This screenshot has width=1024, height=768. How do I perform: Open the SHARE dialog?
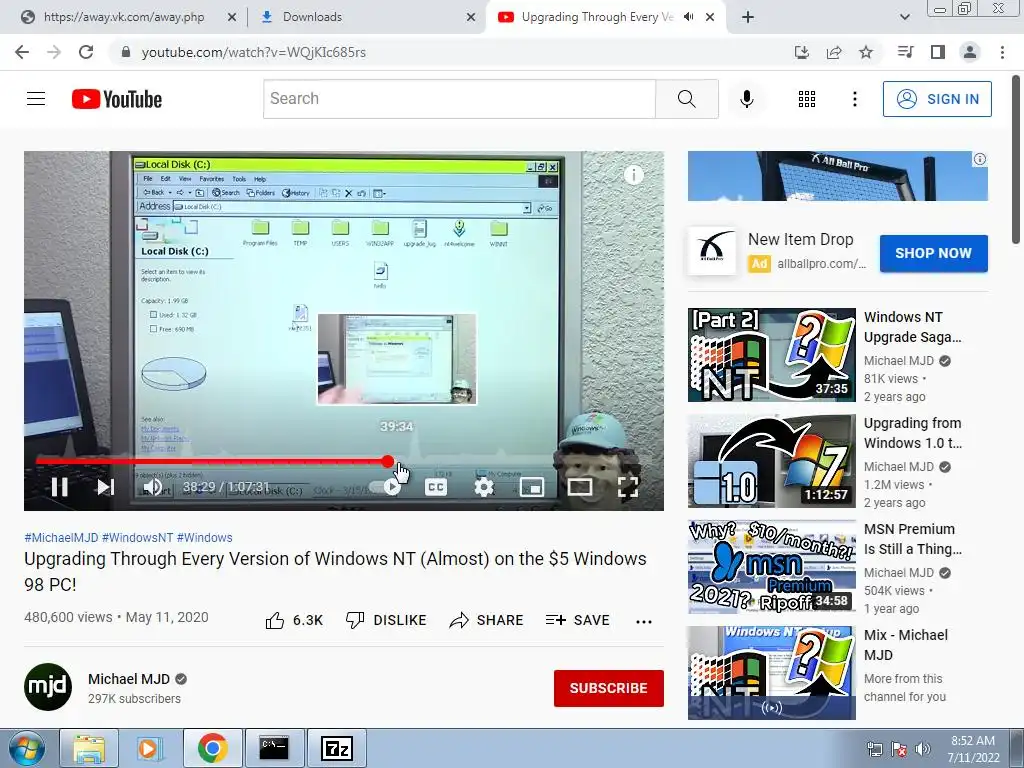click(487, 620)
